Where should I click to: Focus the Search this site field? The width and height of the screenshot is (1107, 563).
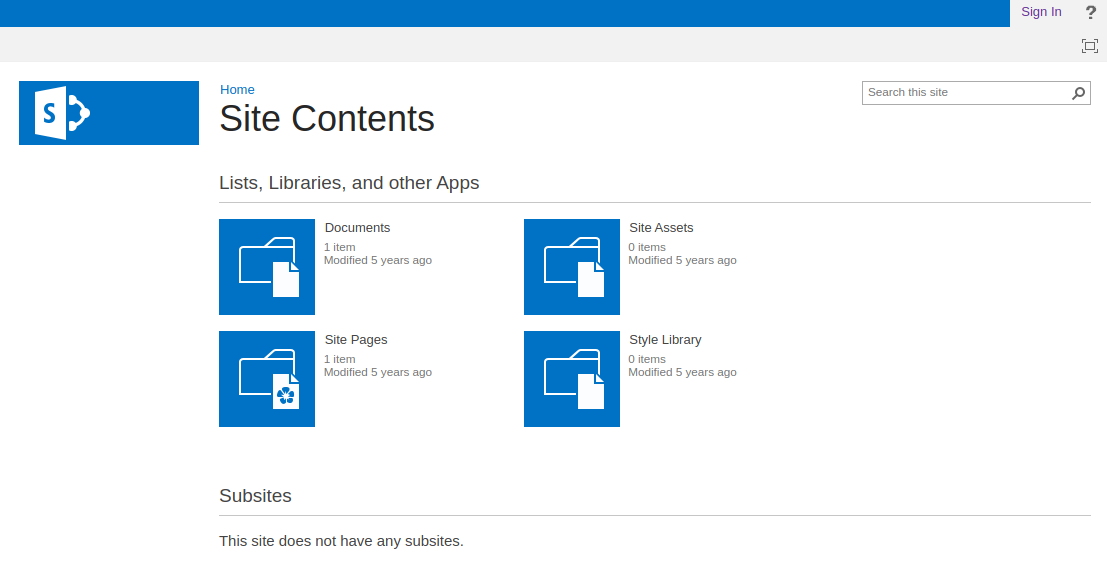click(x=964, y=93)
